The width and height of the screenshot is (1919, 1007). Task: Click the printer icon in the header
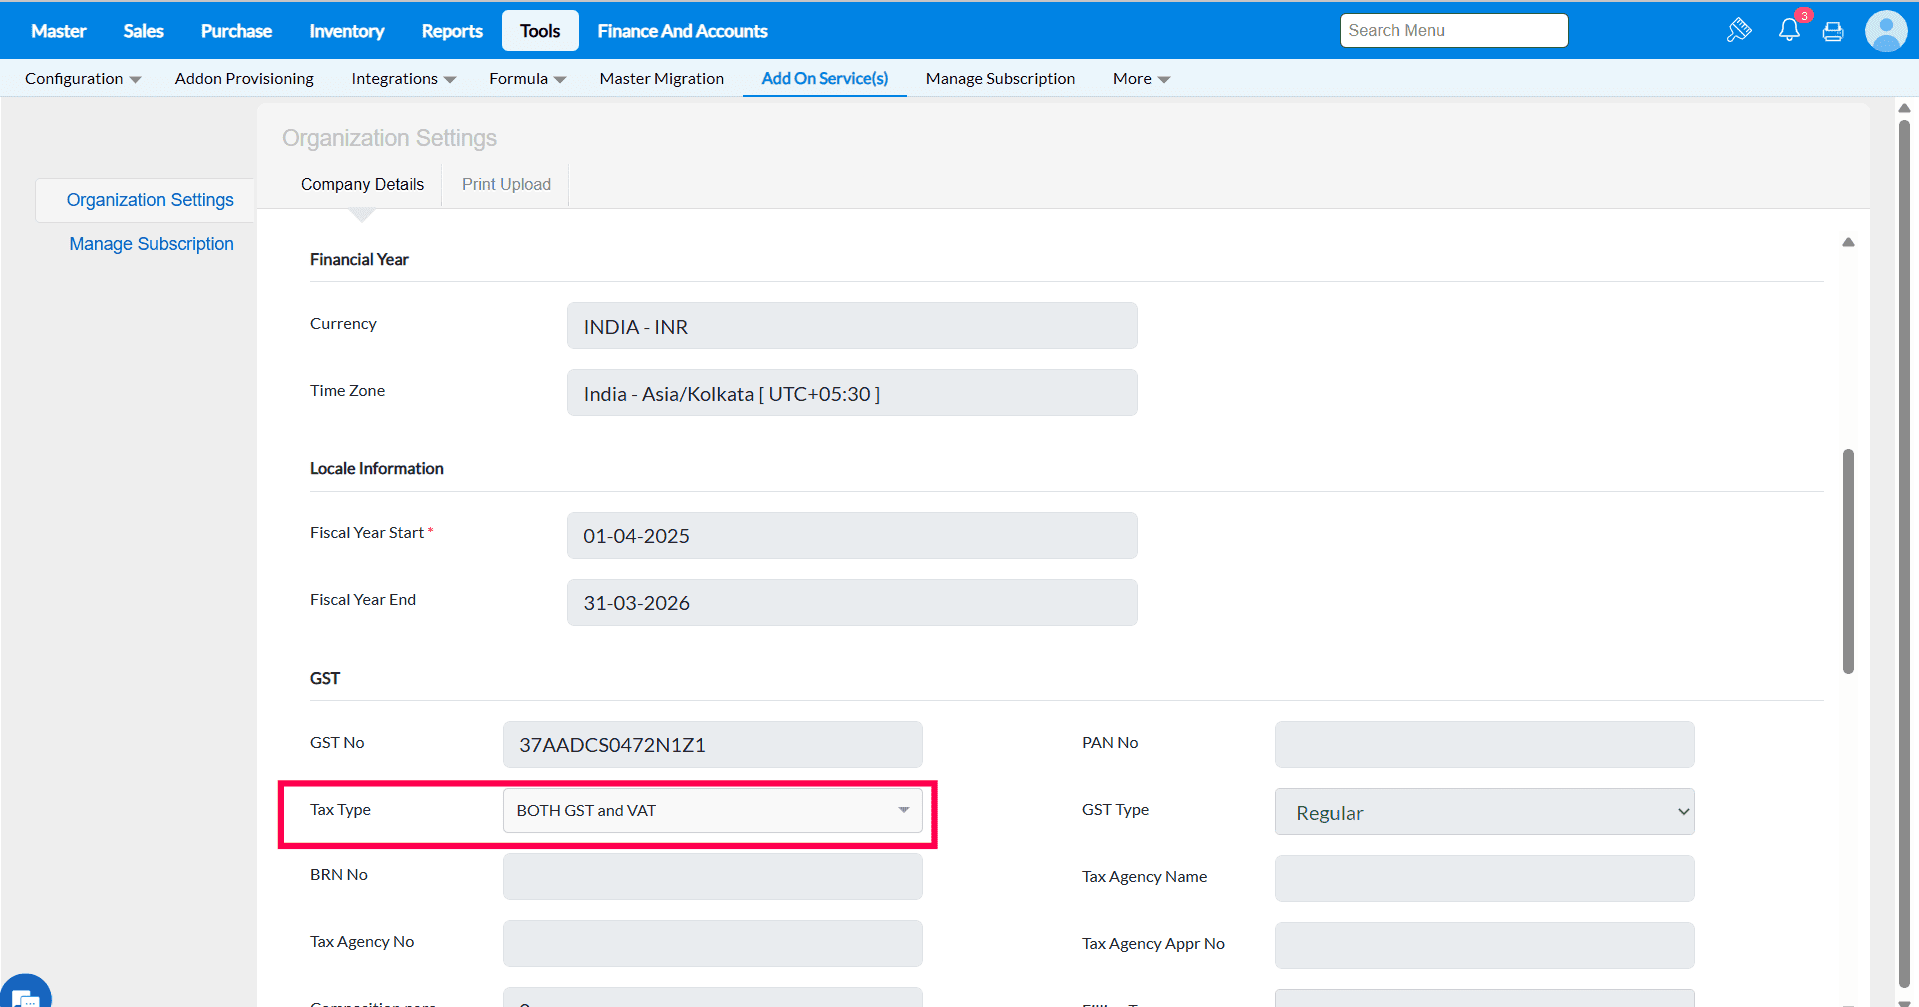pyautogui.click(x=1833, y=31)
